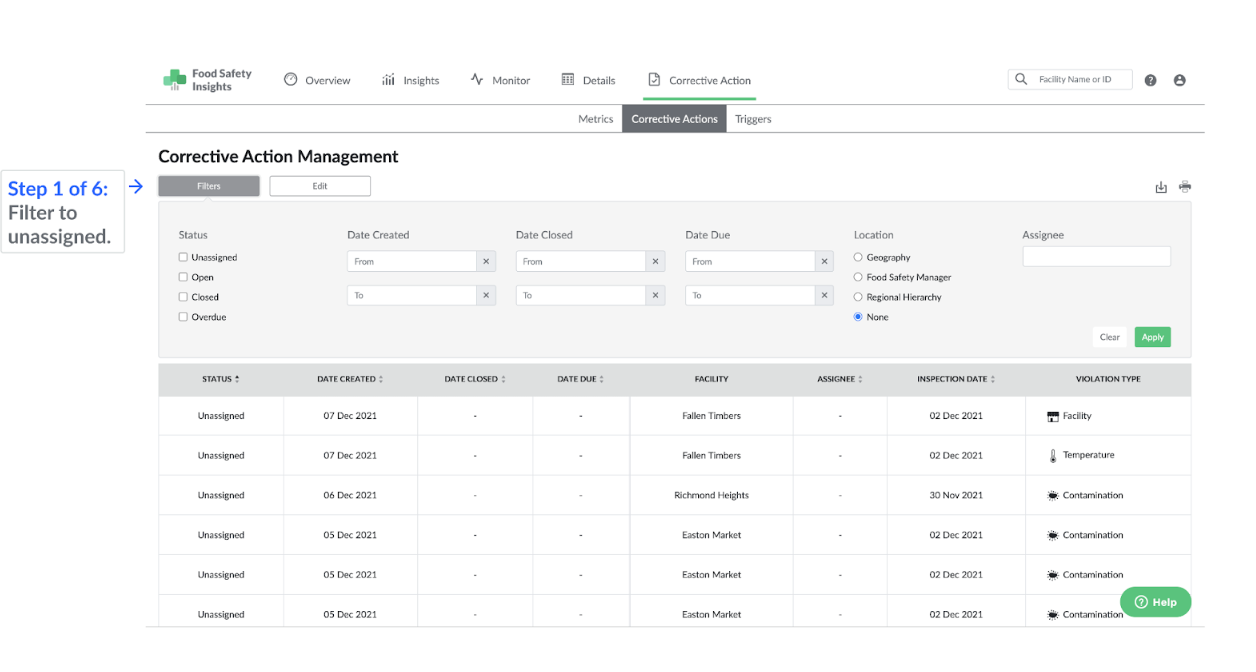Click the search magnifier icon
The width and height of the screenshot is (1256, 672).
(x=1021, y=80)
